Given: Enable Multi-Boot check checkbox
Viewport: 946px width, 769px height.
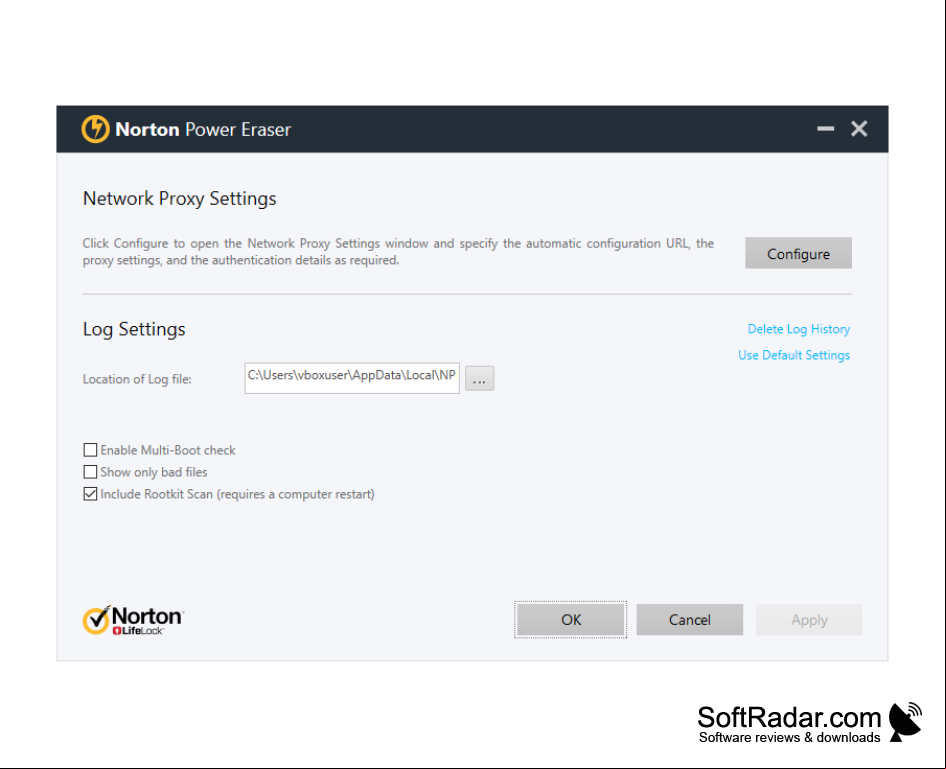Looking at the screenshot, I should tap(90, 450).
